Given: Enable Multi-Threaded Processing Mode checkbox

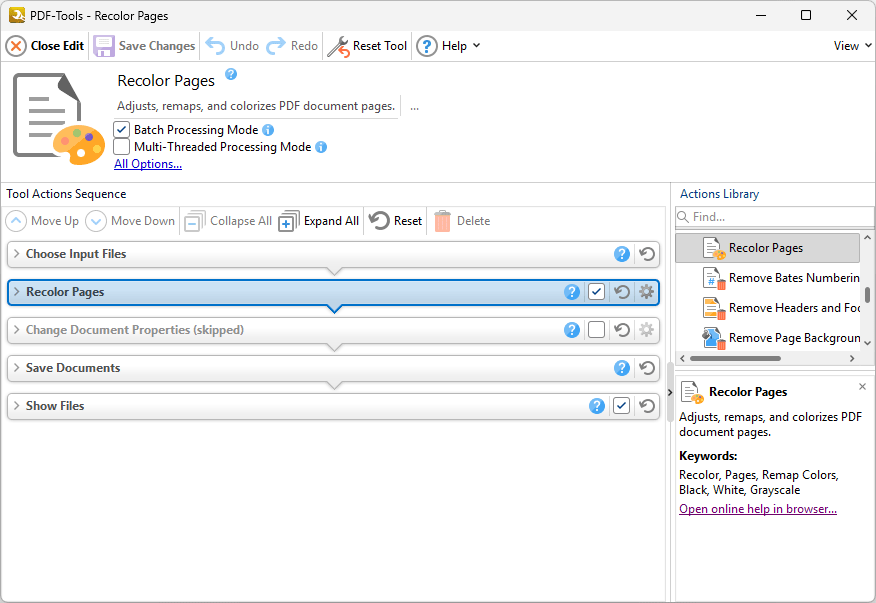Looking at the screenshot, I should (121, 147).
